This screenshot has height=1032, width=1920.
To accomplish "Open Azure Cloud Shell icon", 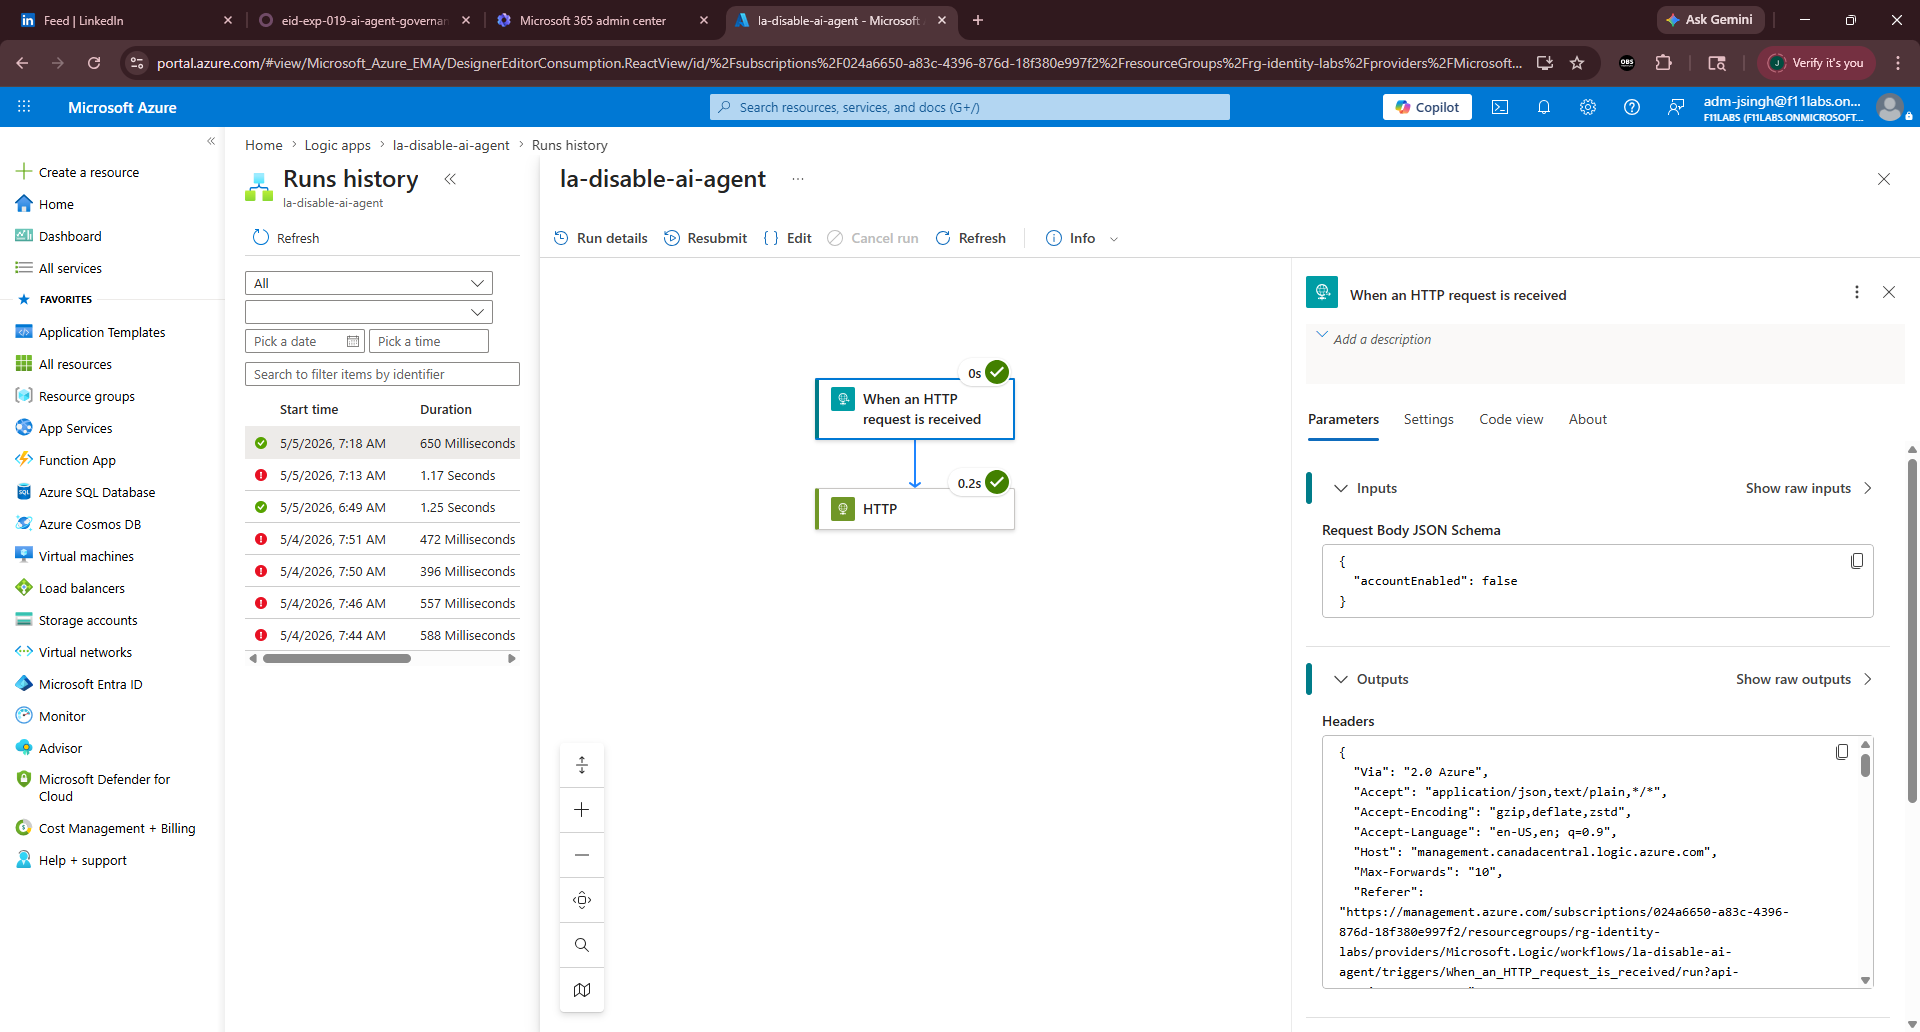I will click(1500, 107).
